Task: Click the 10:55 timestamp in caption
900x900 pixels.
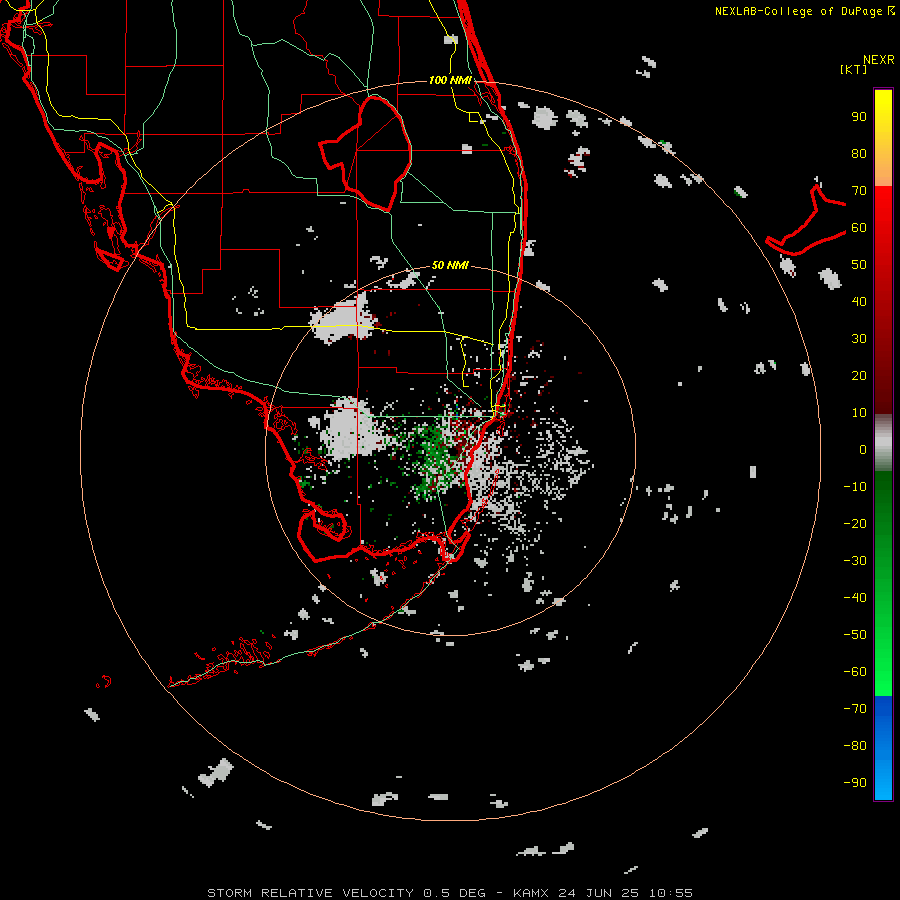Action: point(670,893)
